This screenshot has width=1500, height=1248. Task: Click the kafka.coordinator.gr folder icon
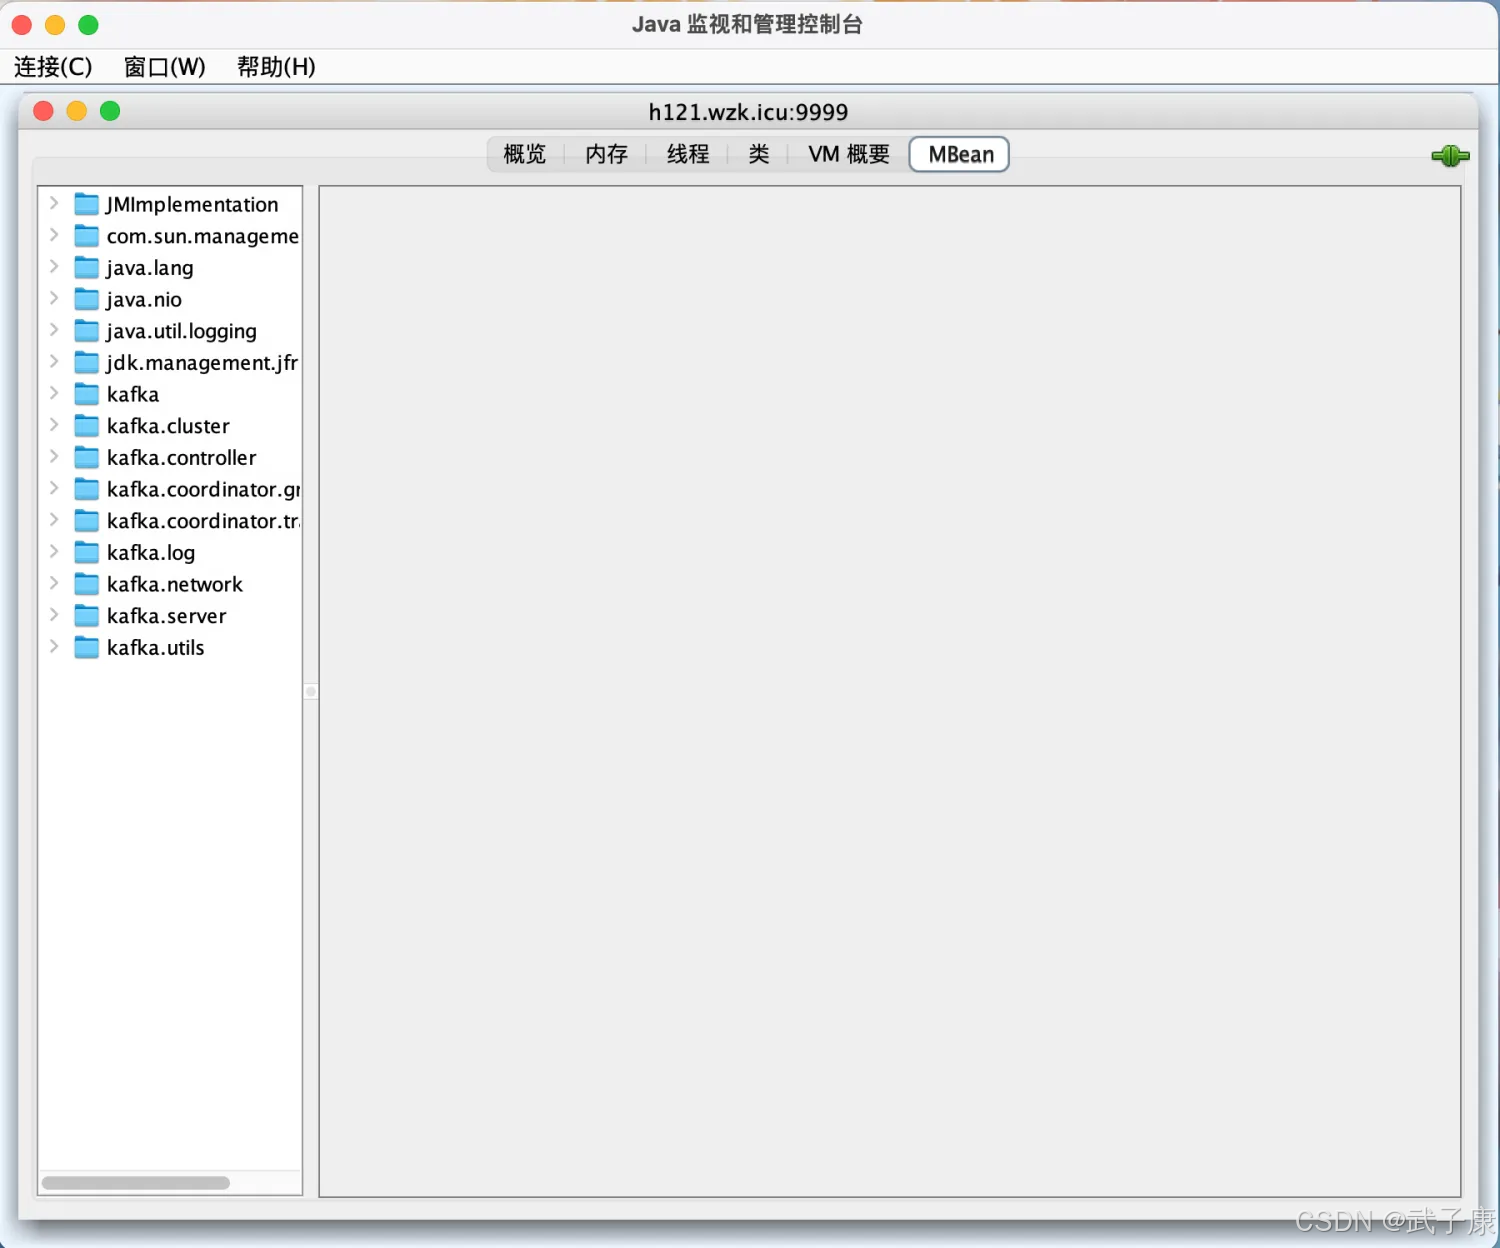click(87, 489)
